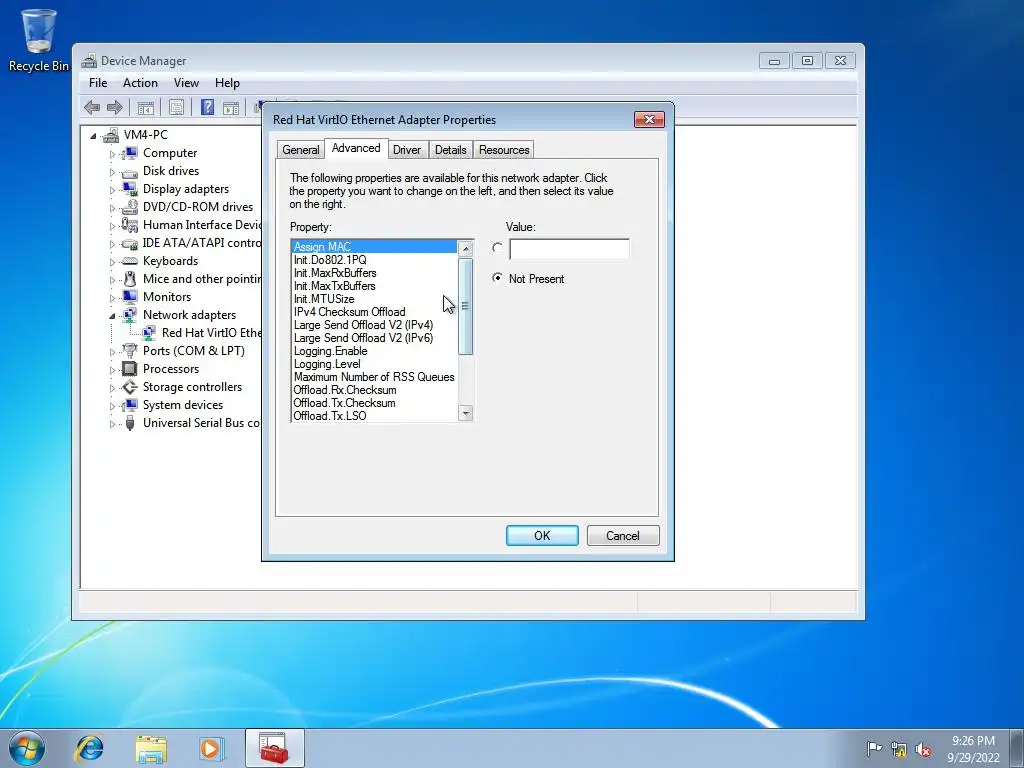Open the Action menu
Screen dimensions: 1024x768
(x=140, y=83)
